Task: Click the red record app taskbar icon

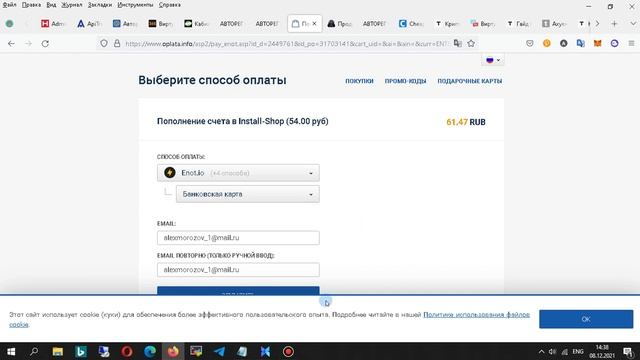Action: click(x=288, y=351)
